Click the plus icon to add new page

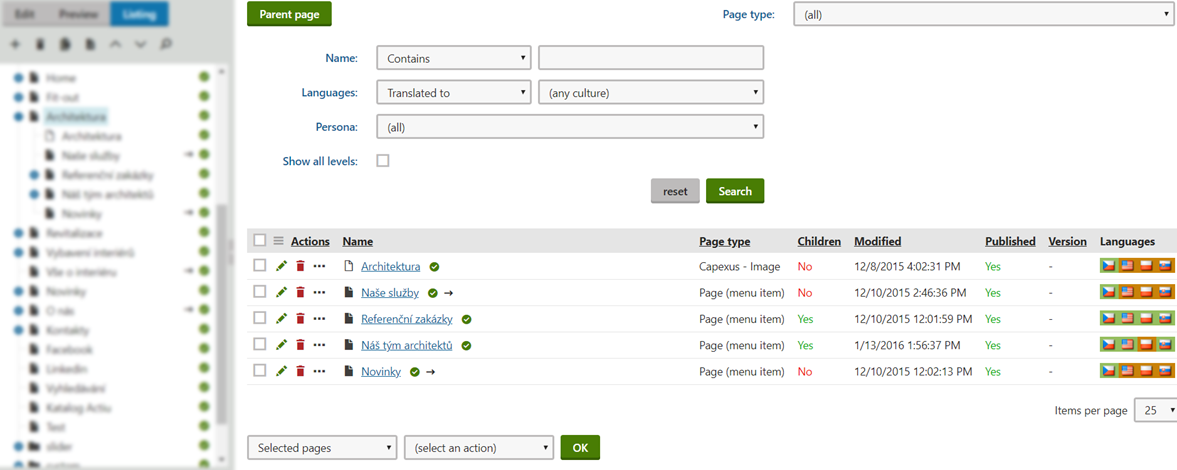click(15, 45)
